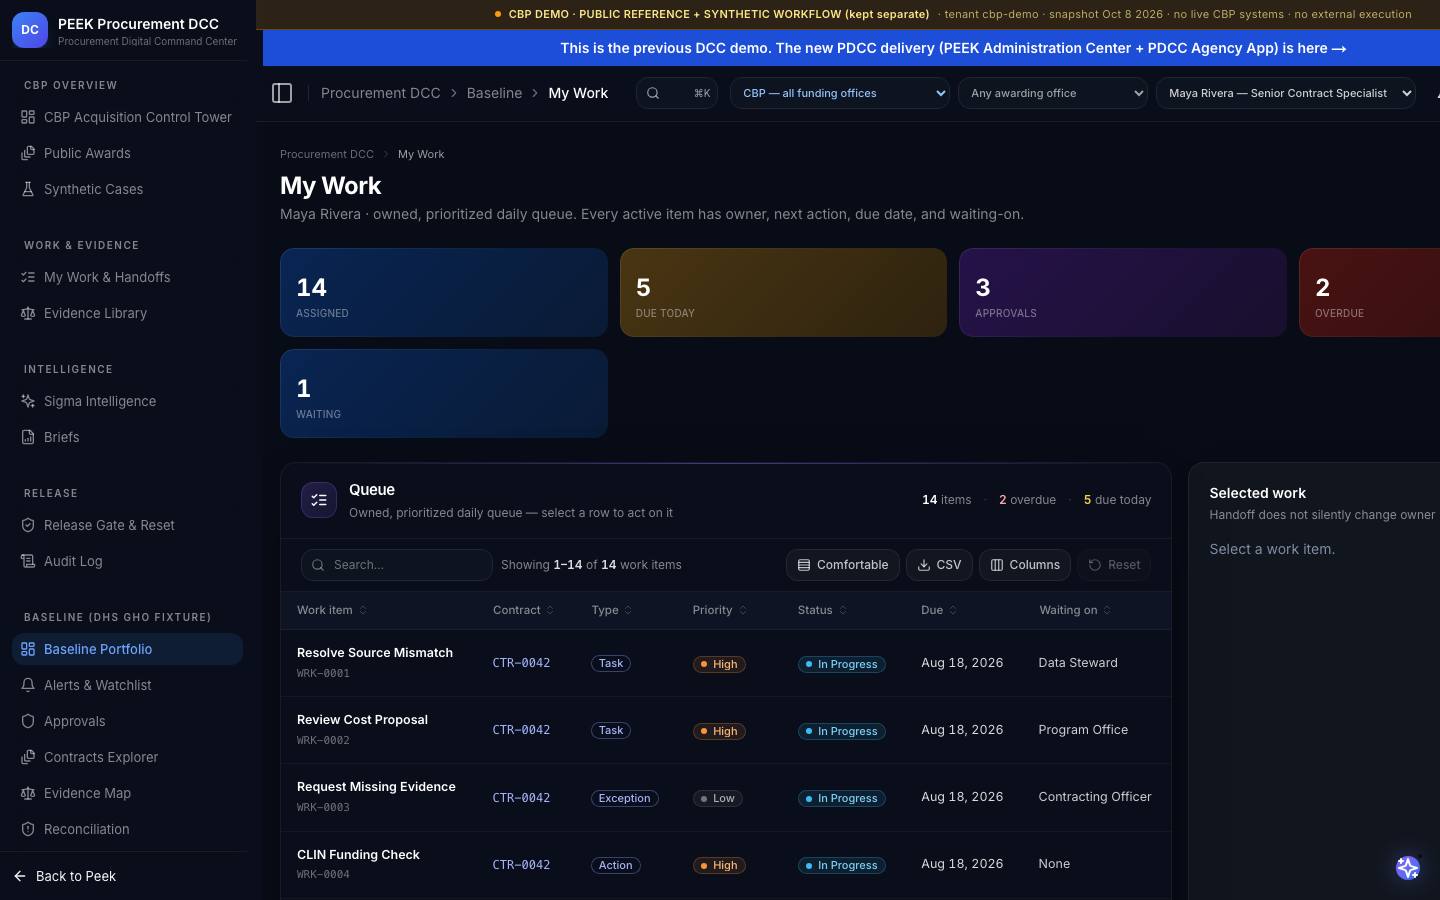1440x900 pixels.
Task: Sort by the Work item column
Action: pos(331,610)
